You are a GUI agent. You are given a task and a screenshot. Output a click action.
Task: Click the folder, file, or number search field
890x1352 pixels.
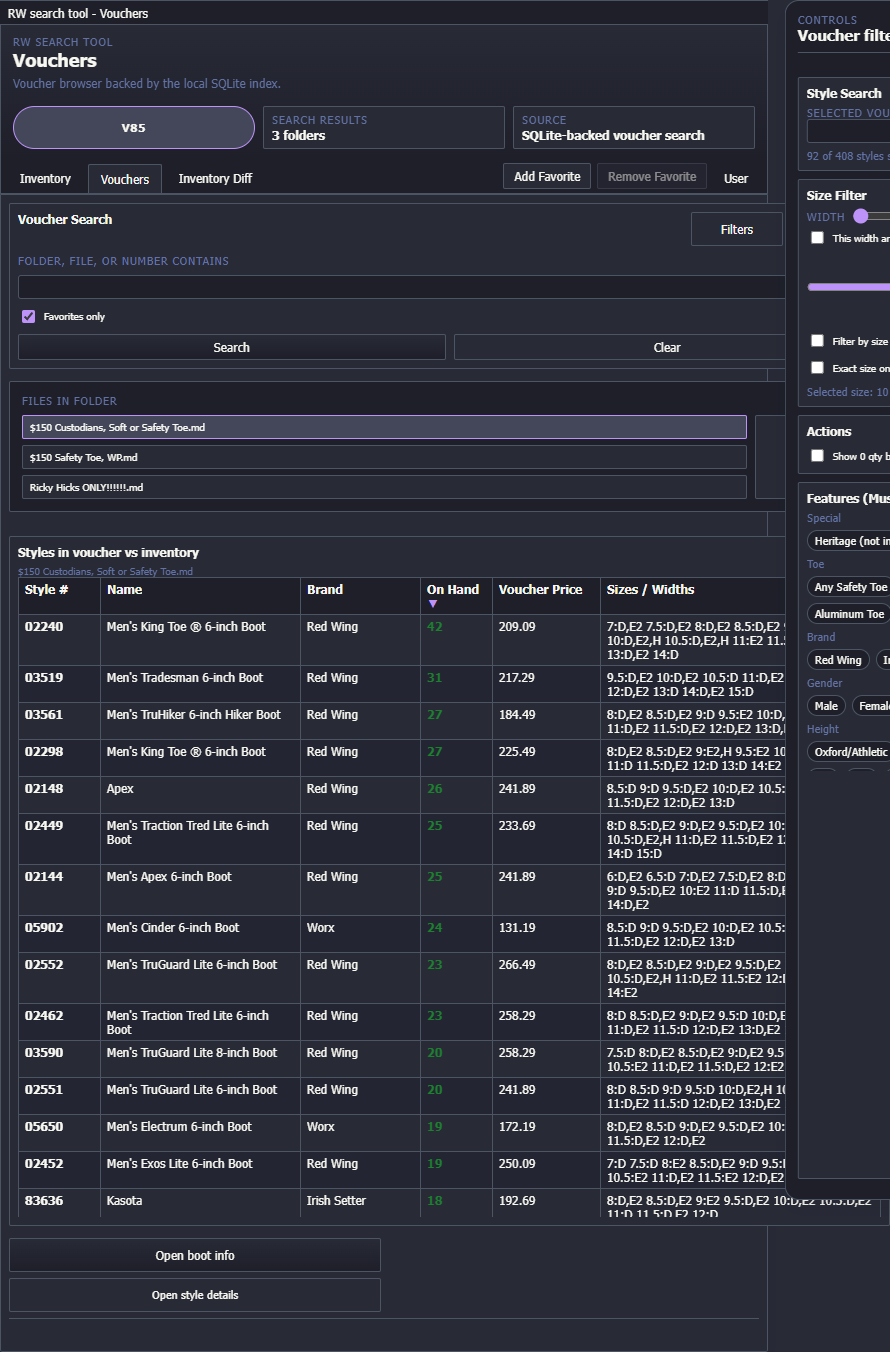pos(400,287)
